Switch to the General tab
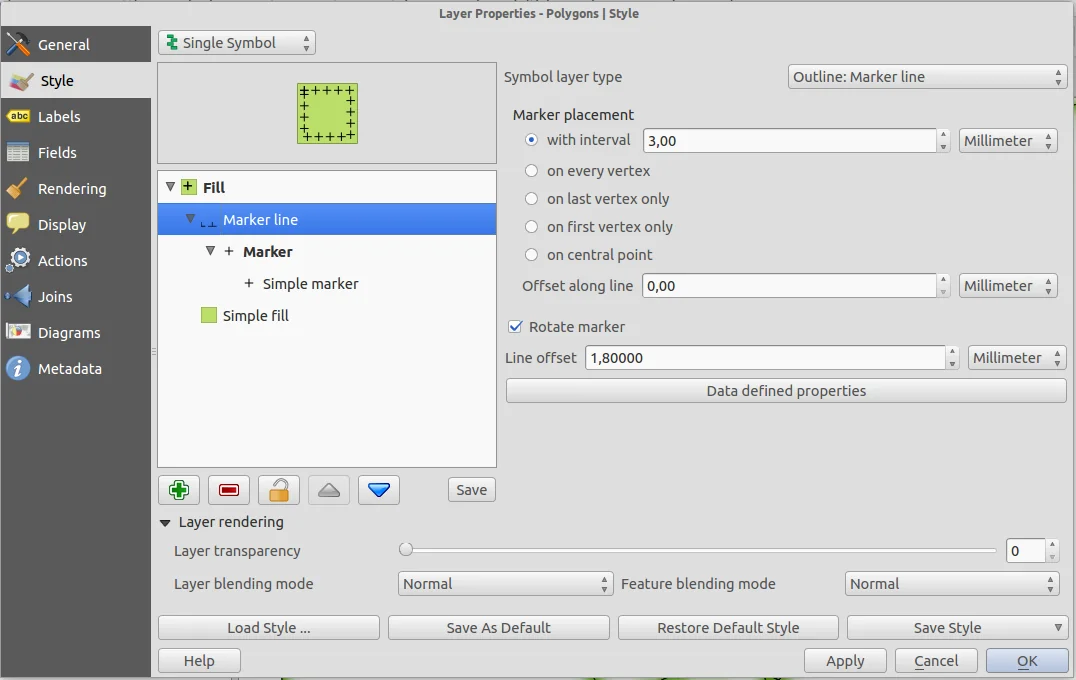Viewport: 1076px width, 680px height. [x=63, y=45]
